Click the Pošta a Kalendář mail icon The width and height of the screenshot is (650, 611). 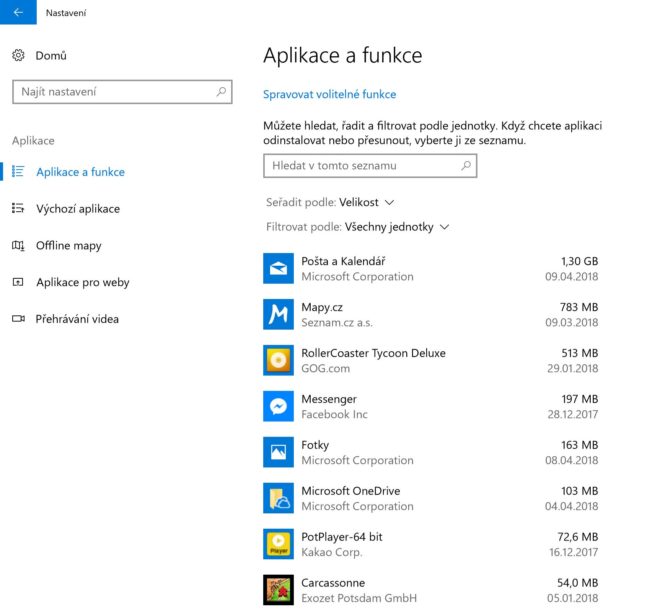(279, 268)
